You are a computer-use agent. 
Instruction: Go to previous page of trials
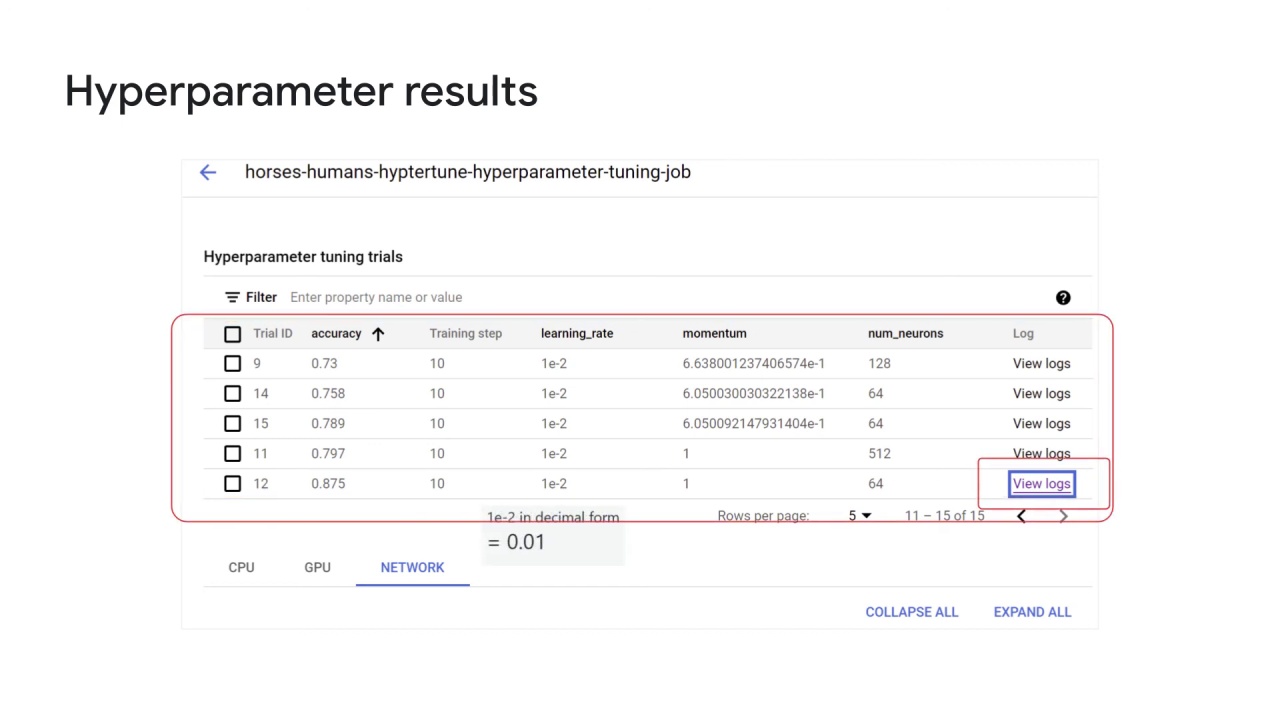[1021, 516]
